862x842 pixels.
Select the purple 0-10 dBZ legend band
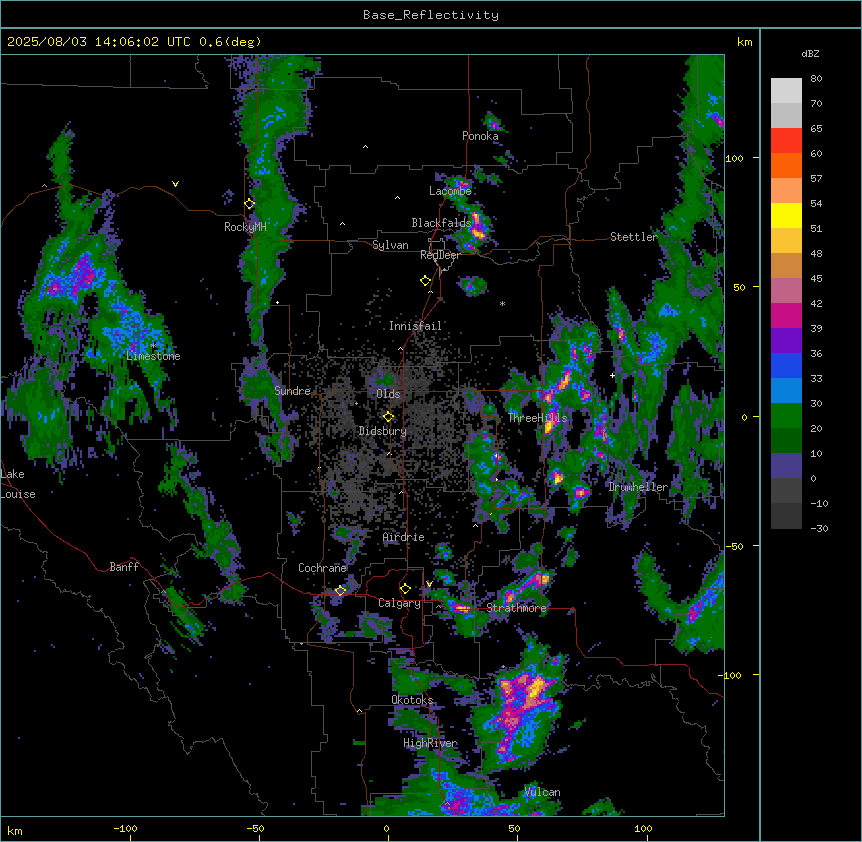pos(786,466)
